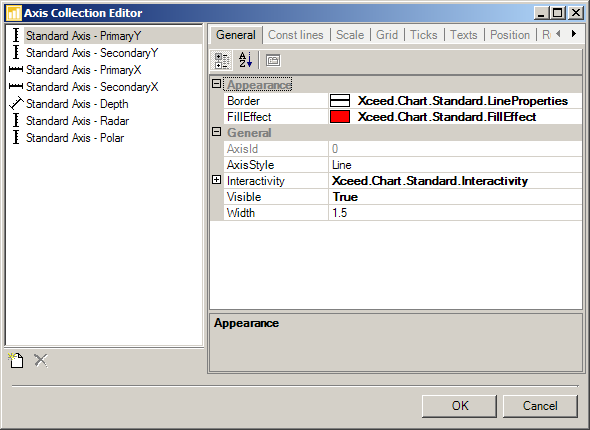The height and width of the screenshot is (430, 590).
Task: Switch to the Const lines tab
Action: pos(295,35)
